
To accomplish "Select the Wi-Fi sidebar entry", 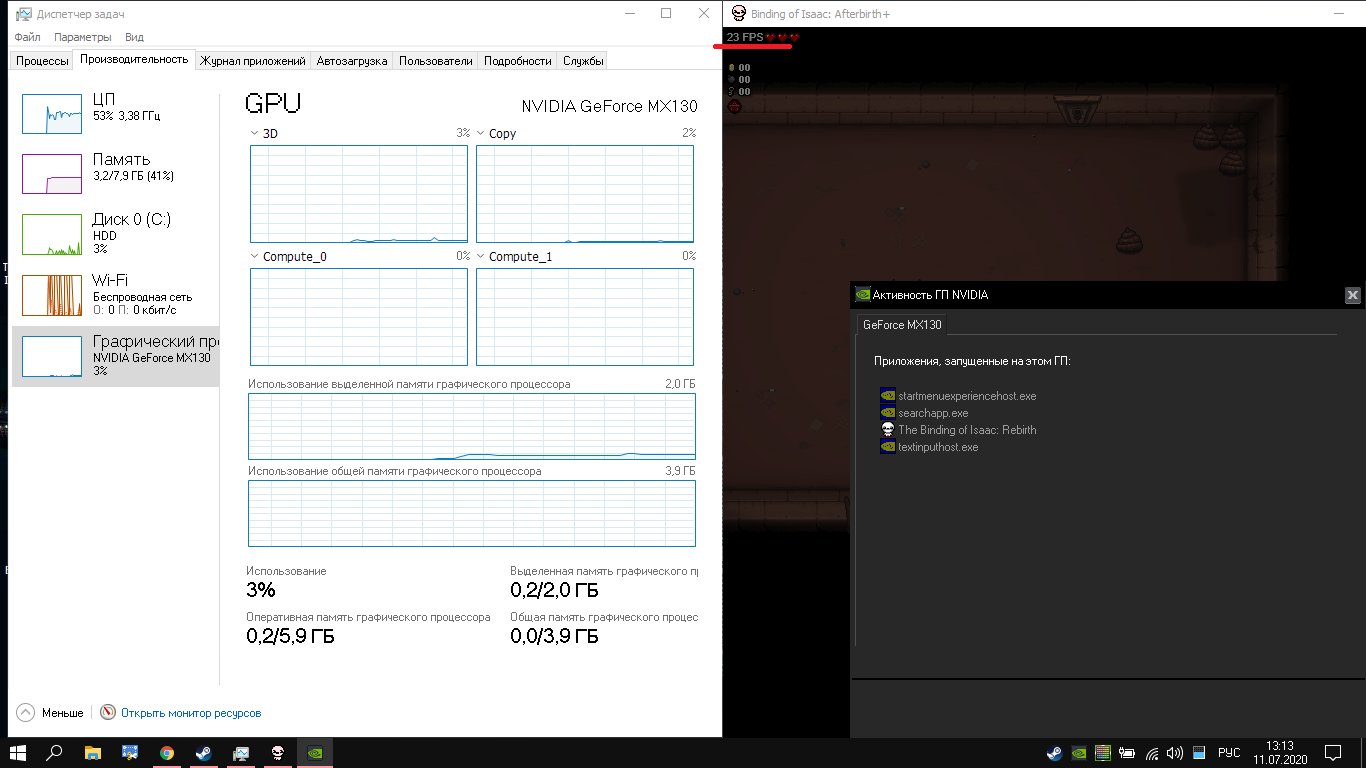I will [x=115, y=295].
